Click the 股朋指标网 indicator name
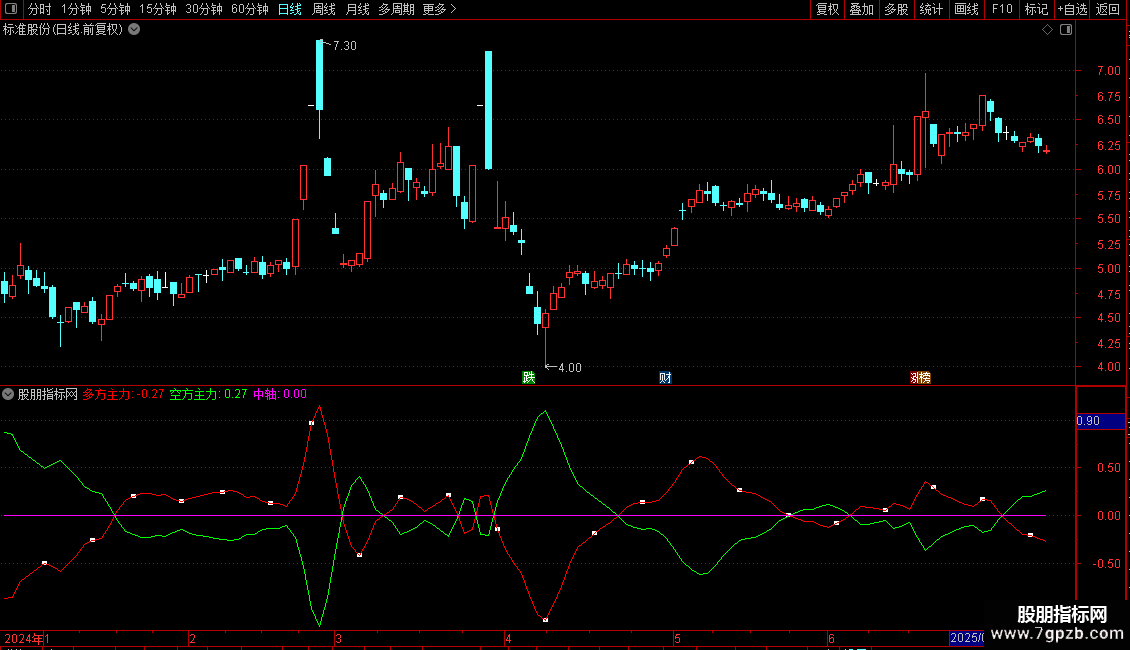The width and height of the screenshot is (1130, 650). (48, 394)
